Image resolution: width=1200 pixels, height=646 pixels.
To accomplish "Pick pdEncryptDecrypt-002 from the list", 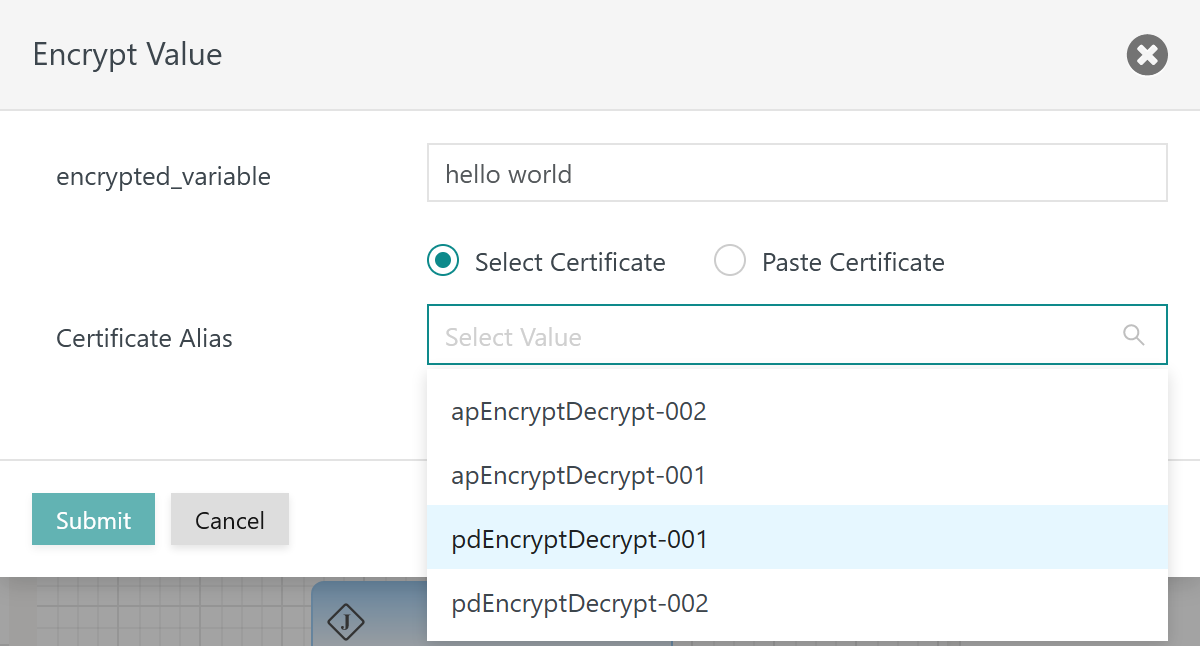I will click(x=797, y=603).
